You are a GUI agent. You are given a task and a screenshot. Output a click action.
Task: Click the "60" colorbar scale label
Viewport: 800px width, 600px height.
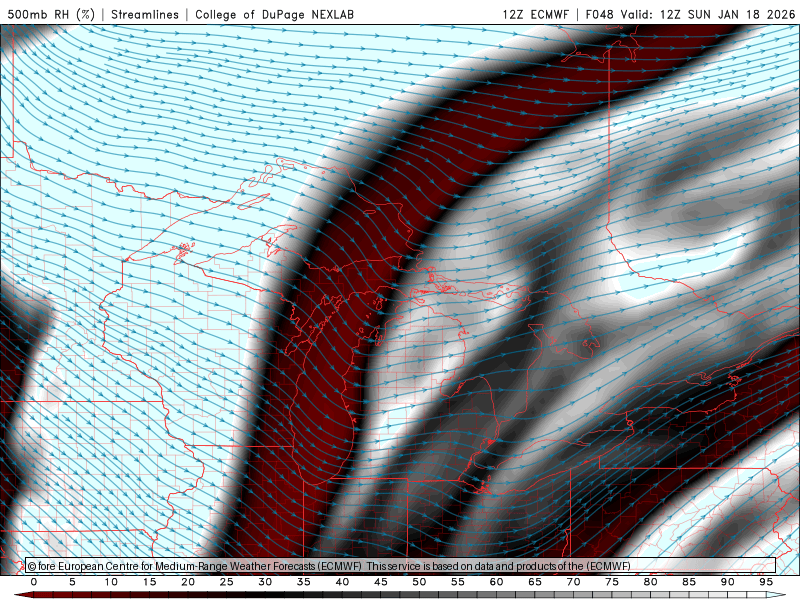(x=496, y=582)
